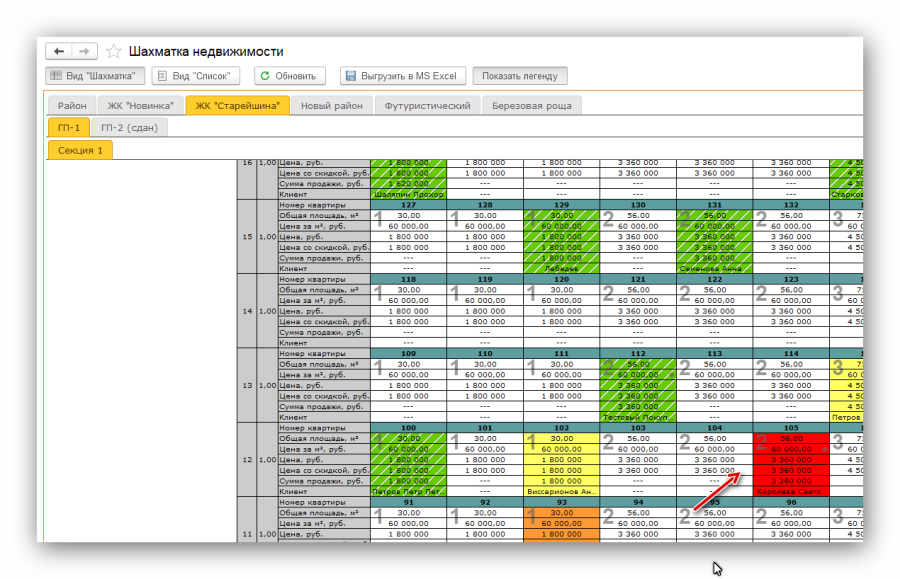
Task: Select the Новый район tab
Action: pos(331,105)
